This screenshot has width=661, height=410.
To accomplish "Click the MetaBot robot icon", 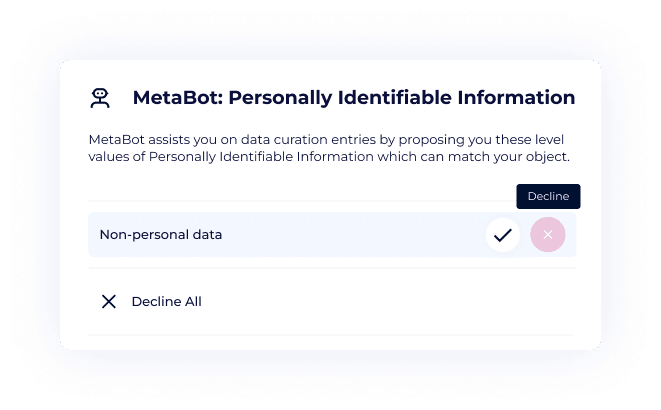I will 99,98.
